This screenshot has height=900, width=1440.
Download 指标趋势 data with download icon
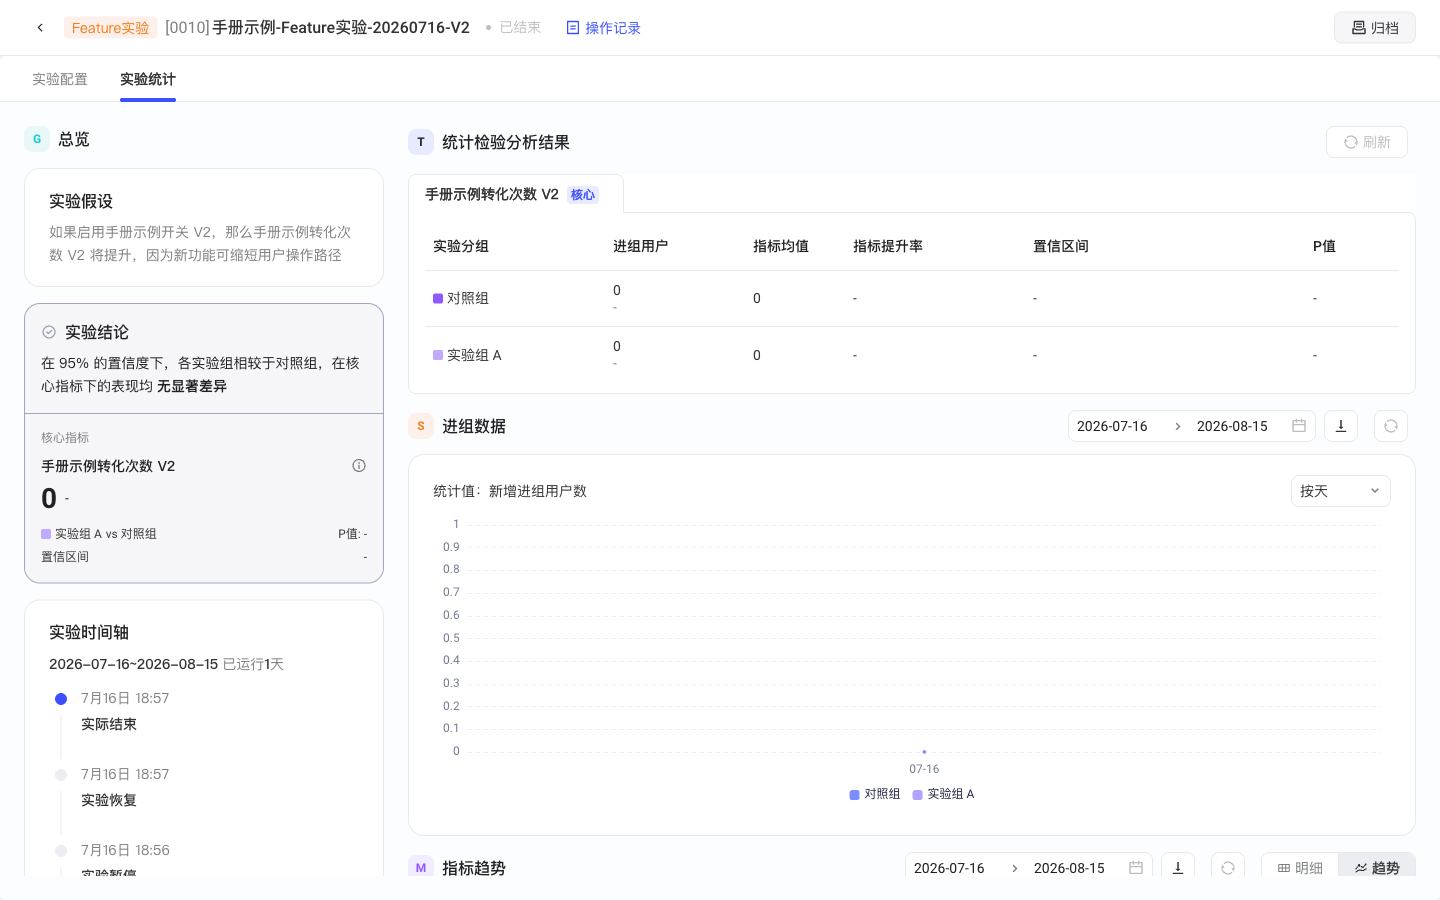1178,868
